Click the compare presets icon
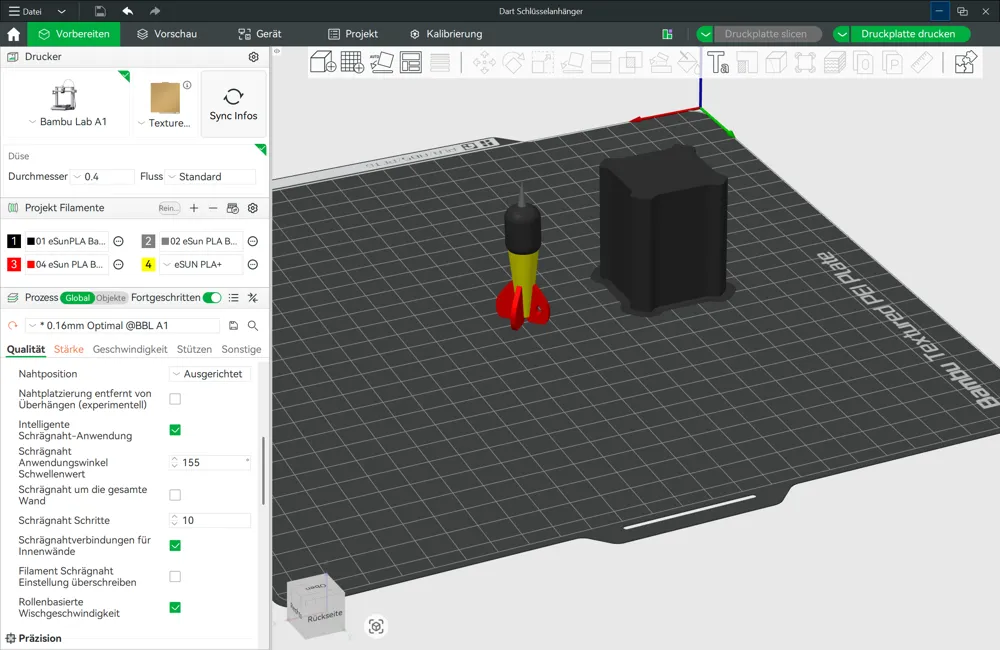The width and height of the screenshot is (1000, 650). point(253,298)
